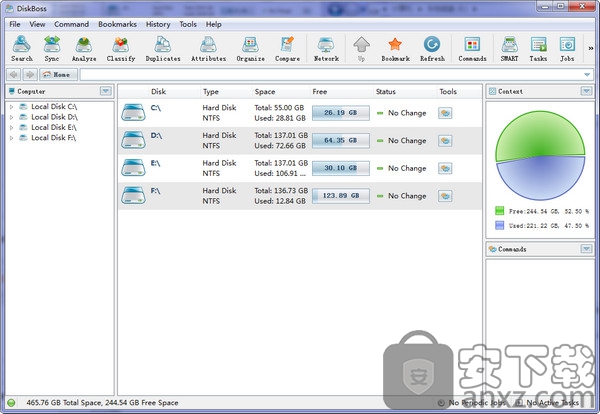Image resolution: width=600 pixels, height=414 pixels.
Task: Open the Context panel dropdown
Action: pyautogui.click(x=586, y=91)
